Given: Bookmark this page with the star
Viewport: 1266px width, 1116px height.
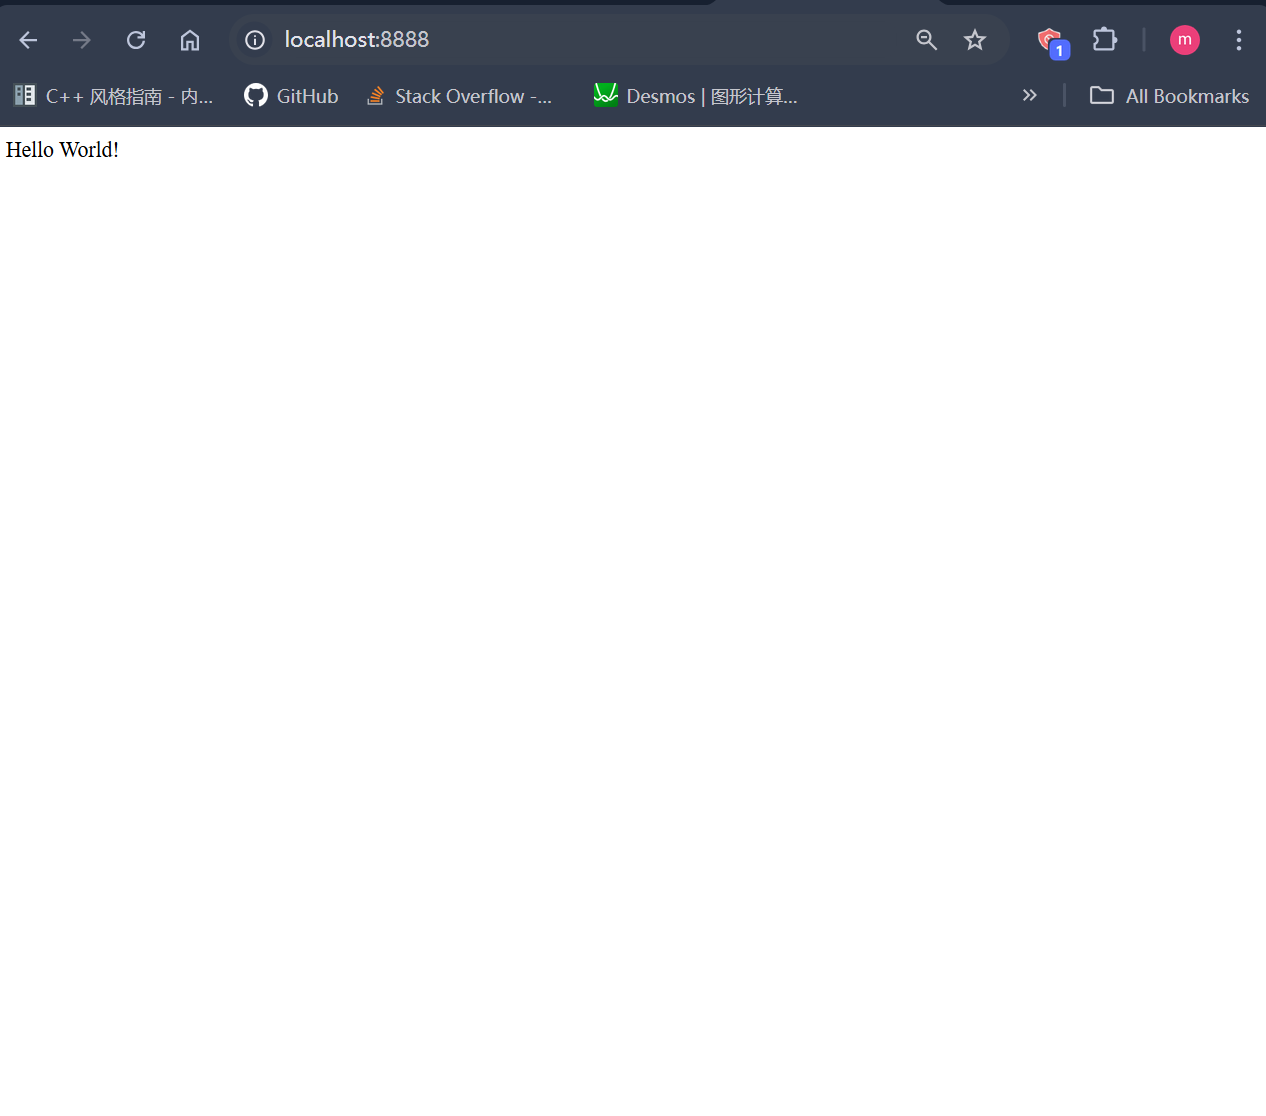Looking at the screenshot, I should tap(975, 40).
